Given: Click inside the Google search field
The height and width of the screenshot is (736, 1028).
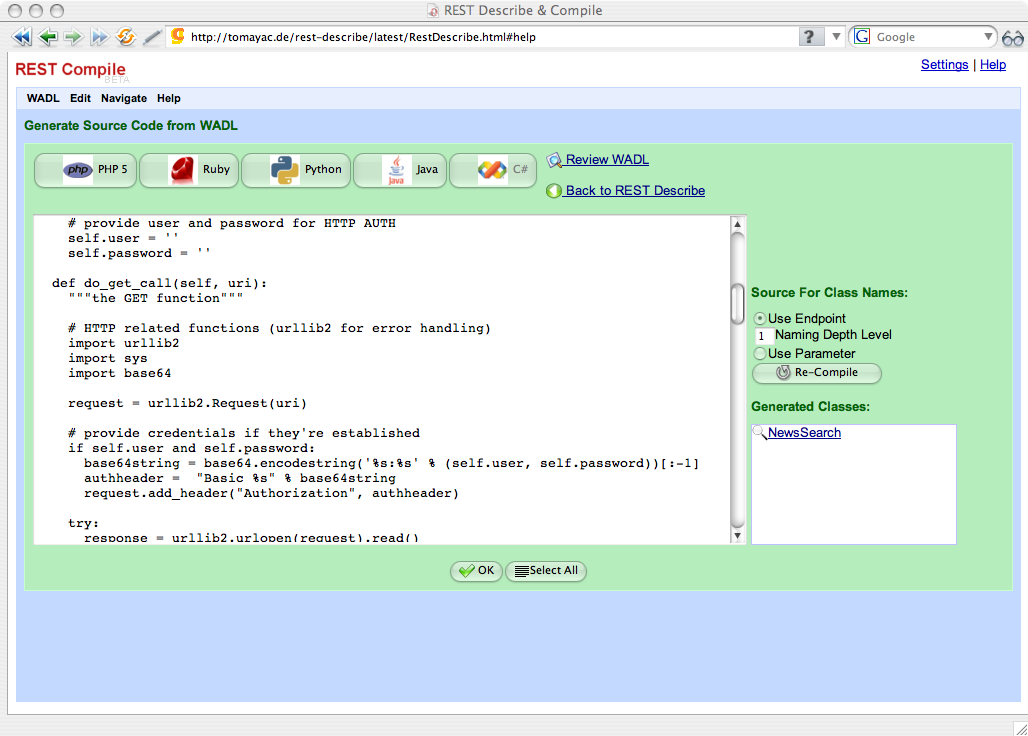Looking at the screenshot, I should pyautogui.click(x=924, y=37).
